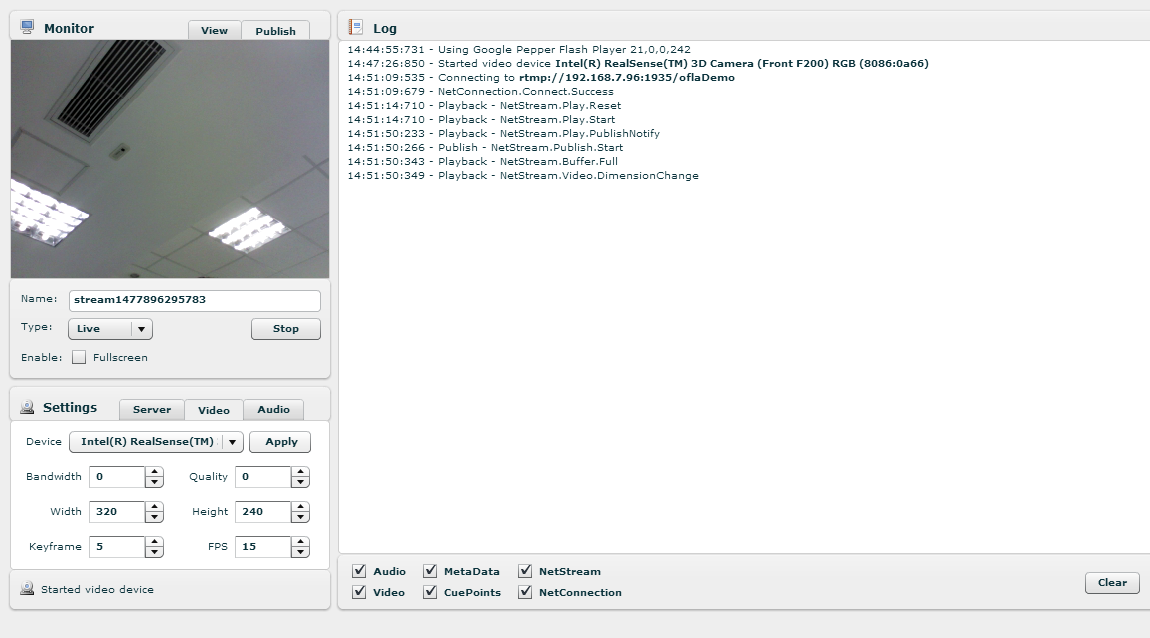Click the Quality input field

[263, 477]
